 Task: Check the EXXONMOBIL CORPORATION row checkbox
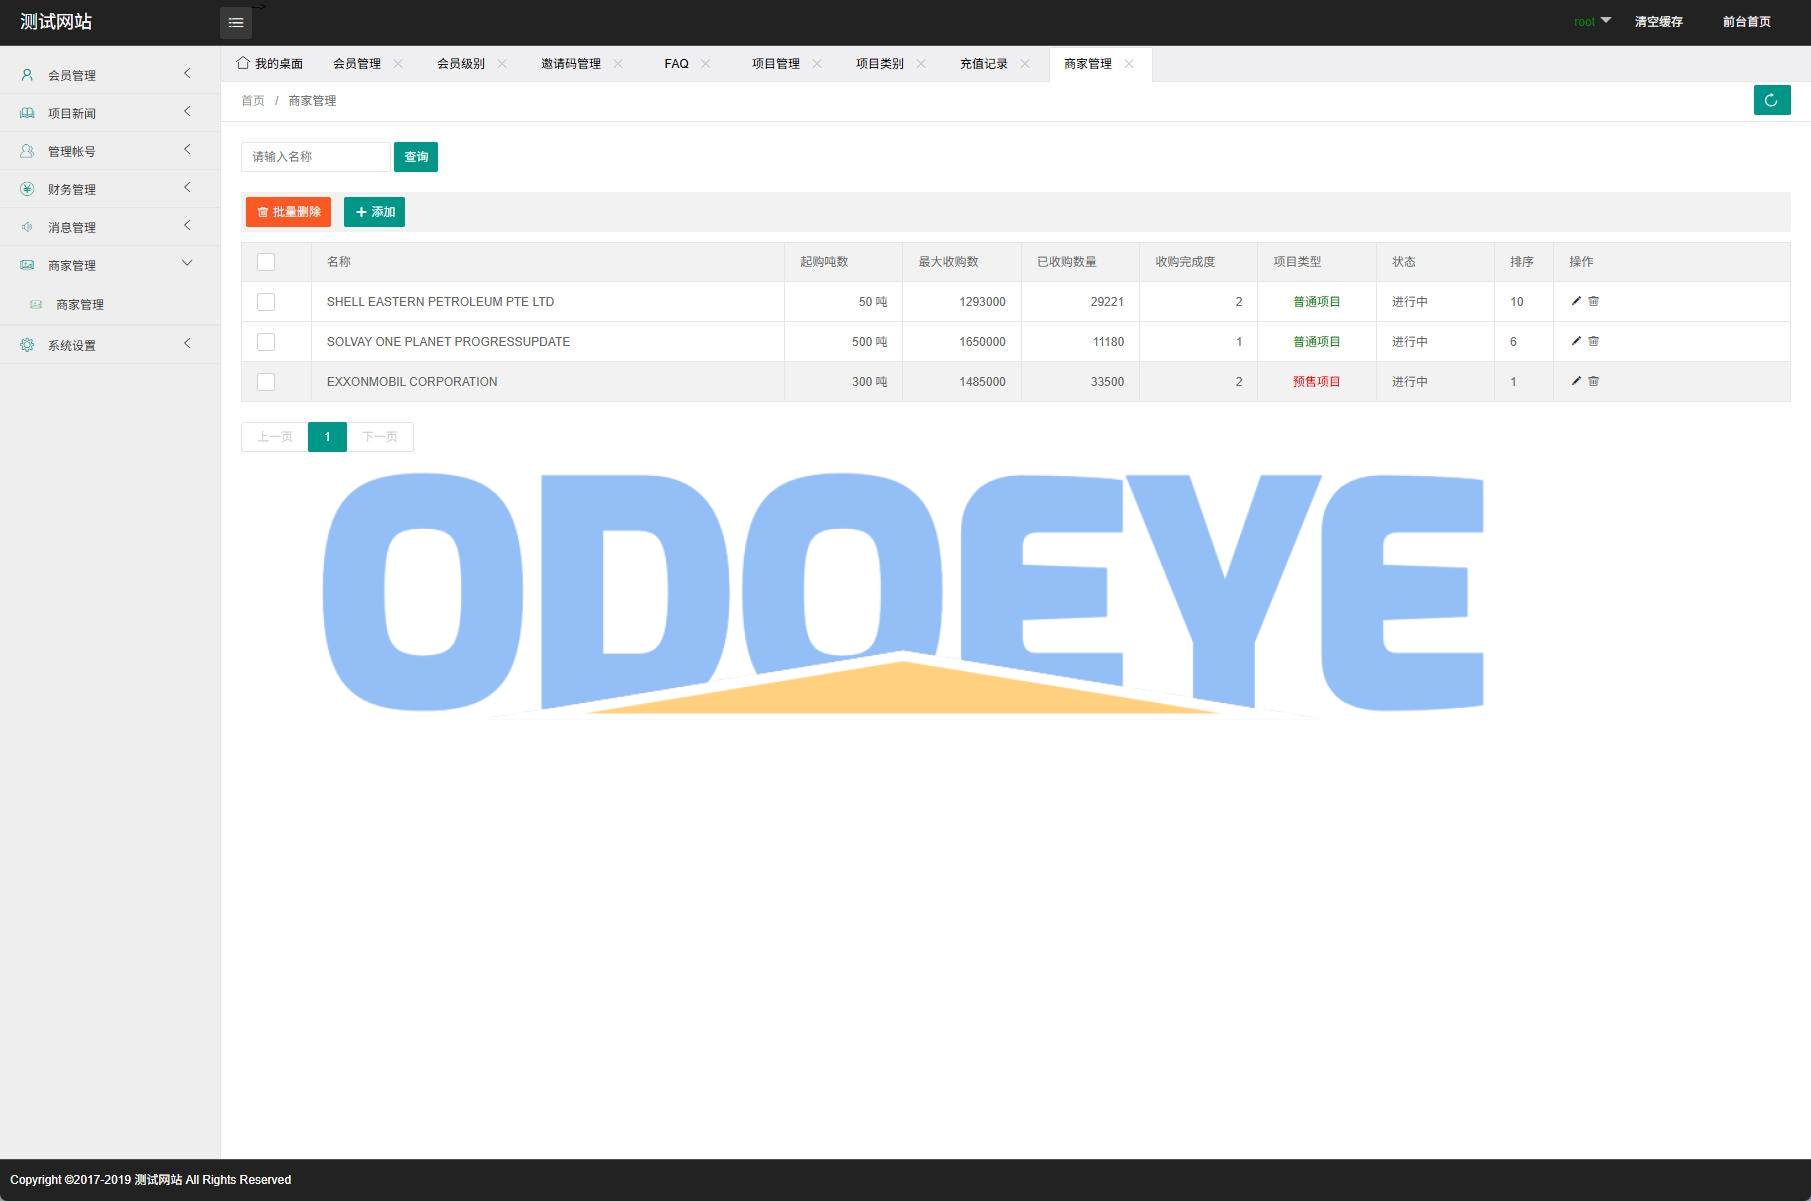coord(266,382)
